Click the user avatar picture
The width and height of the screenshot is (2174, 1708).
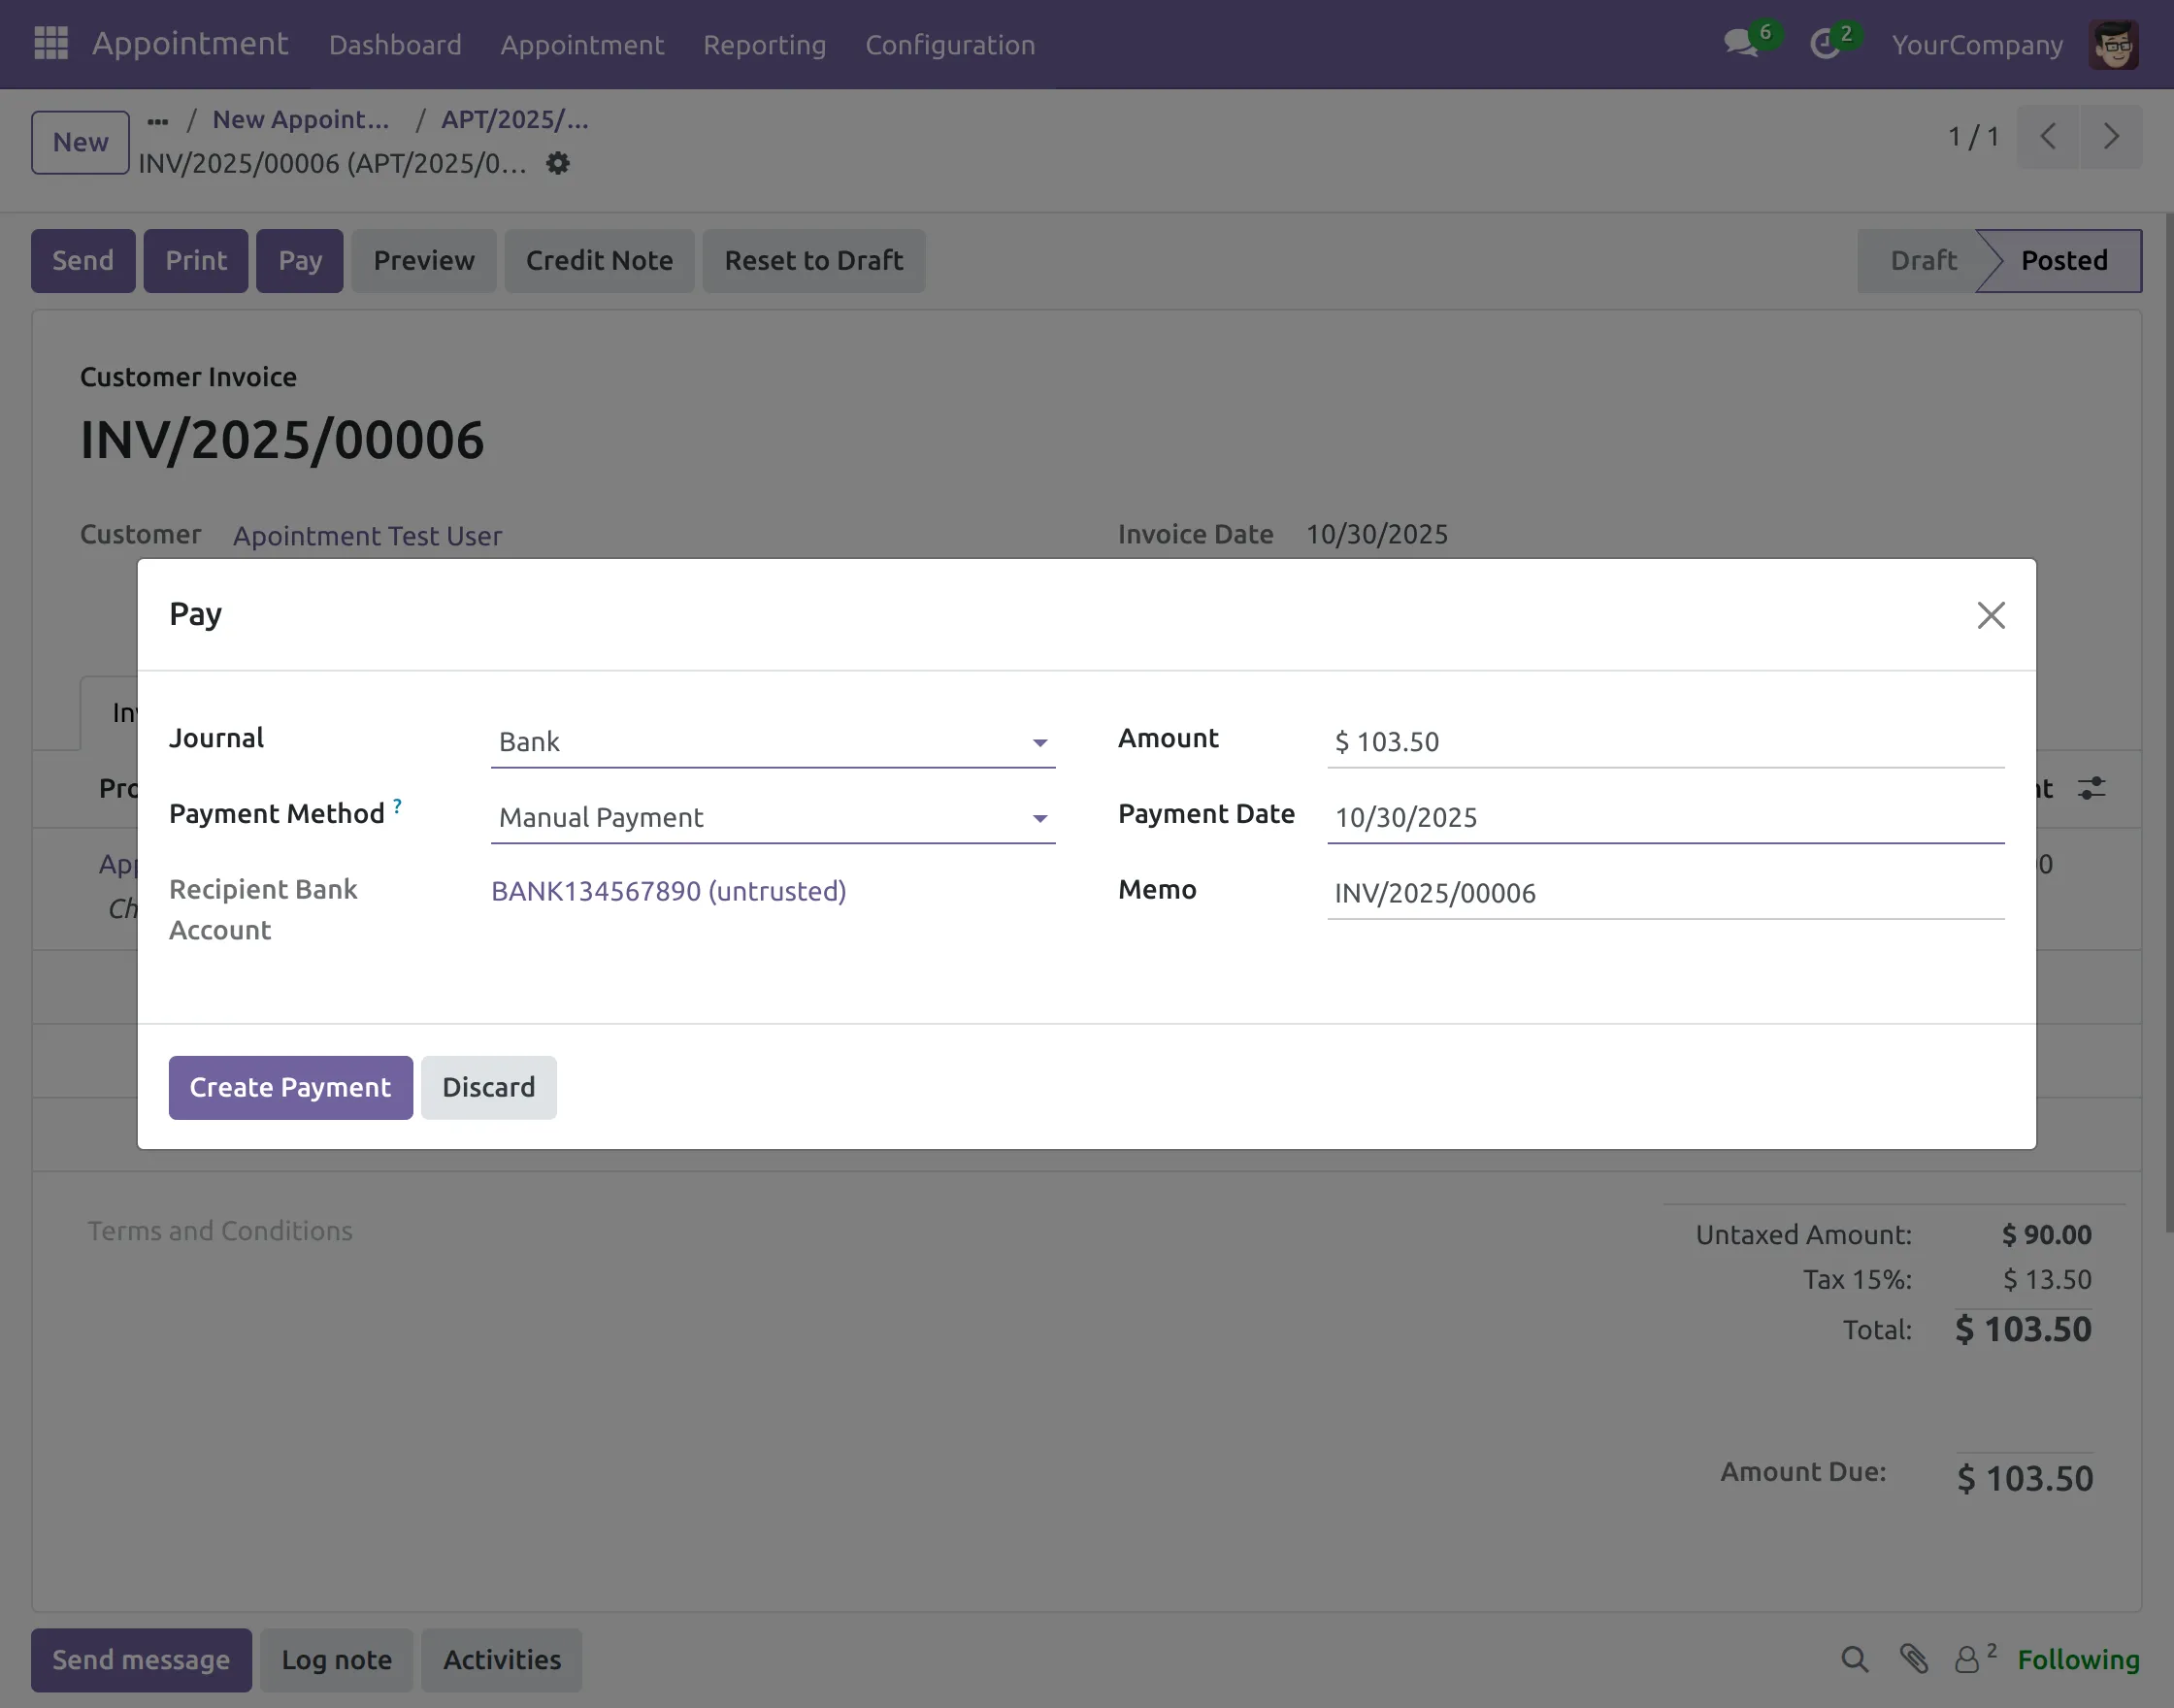click(2113, 44)
